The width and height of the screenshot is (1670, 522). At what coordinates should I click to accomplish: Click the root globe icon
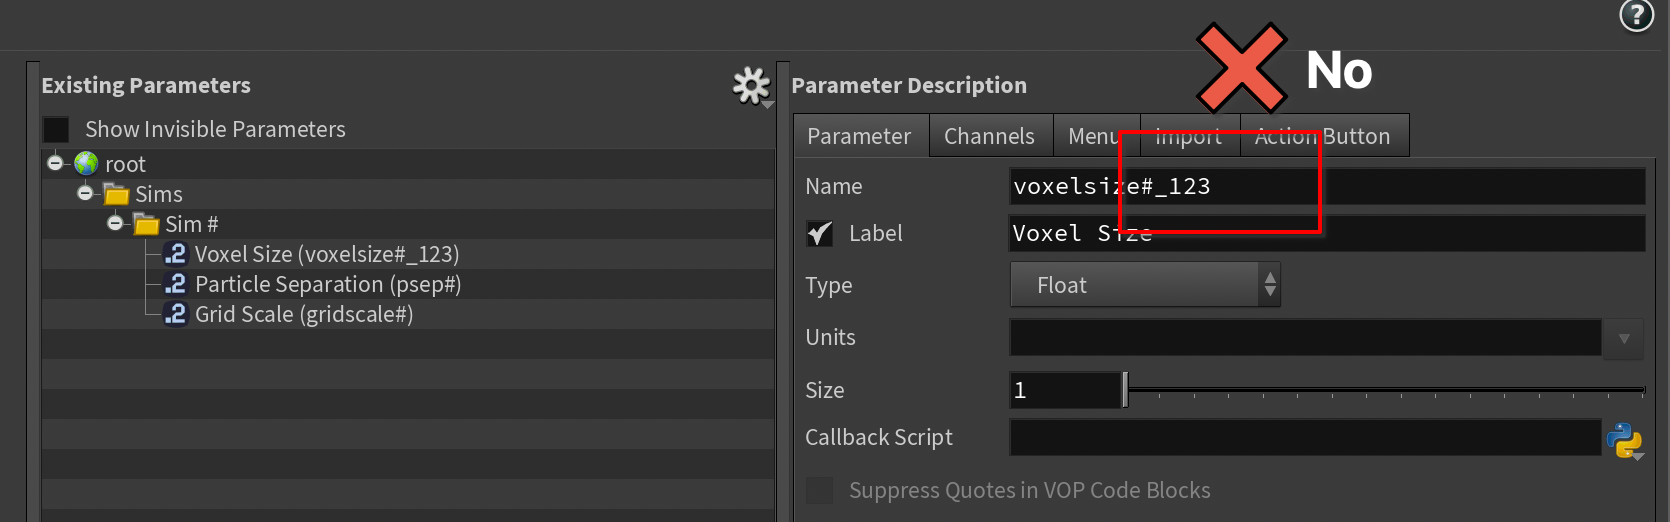click(87, 164)
